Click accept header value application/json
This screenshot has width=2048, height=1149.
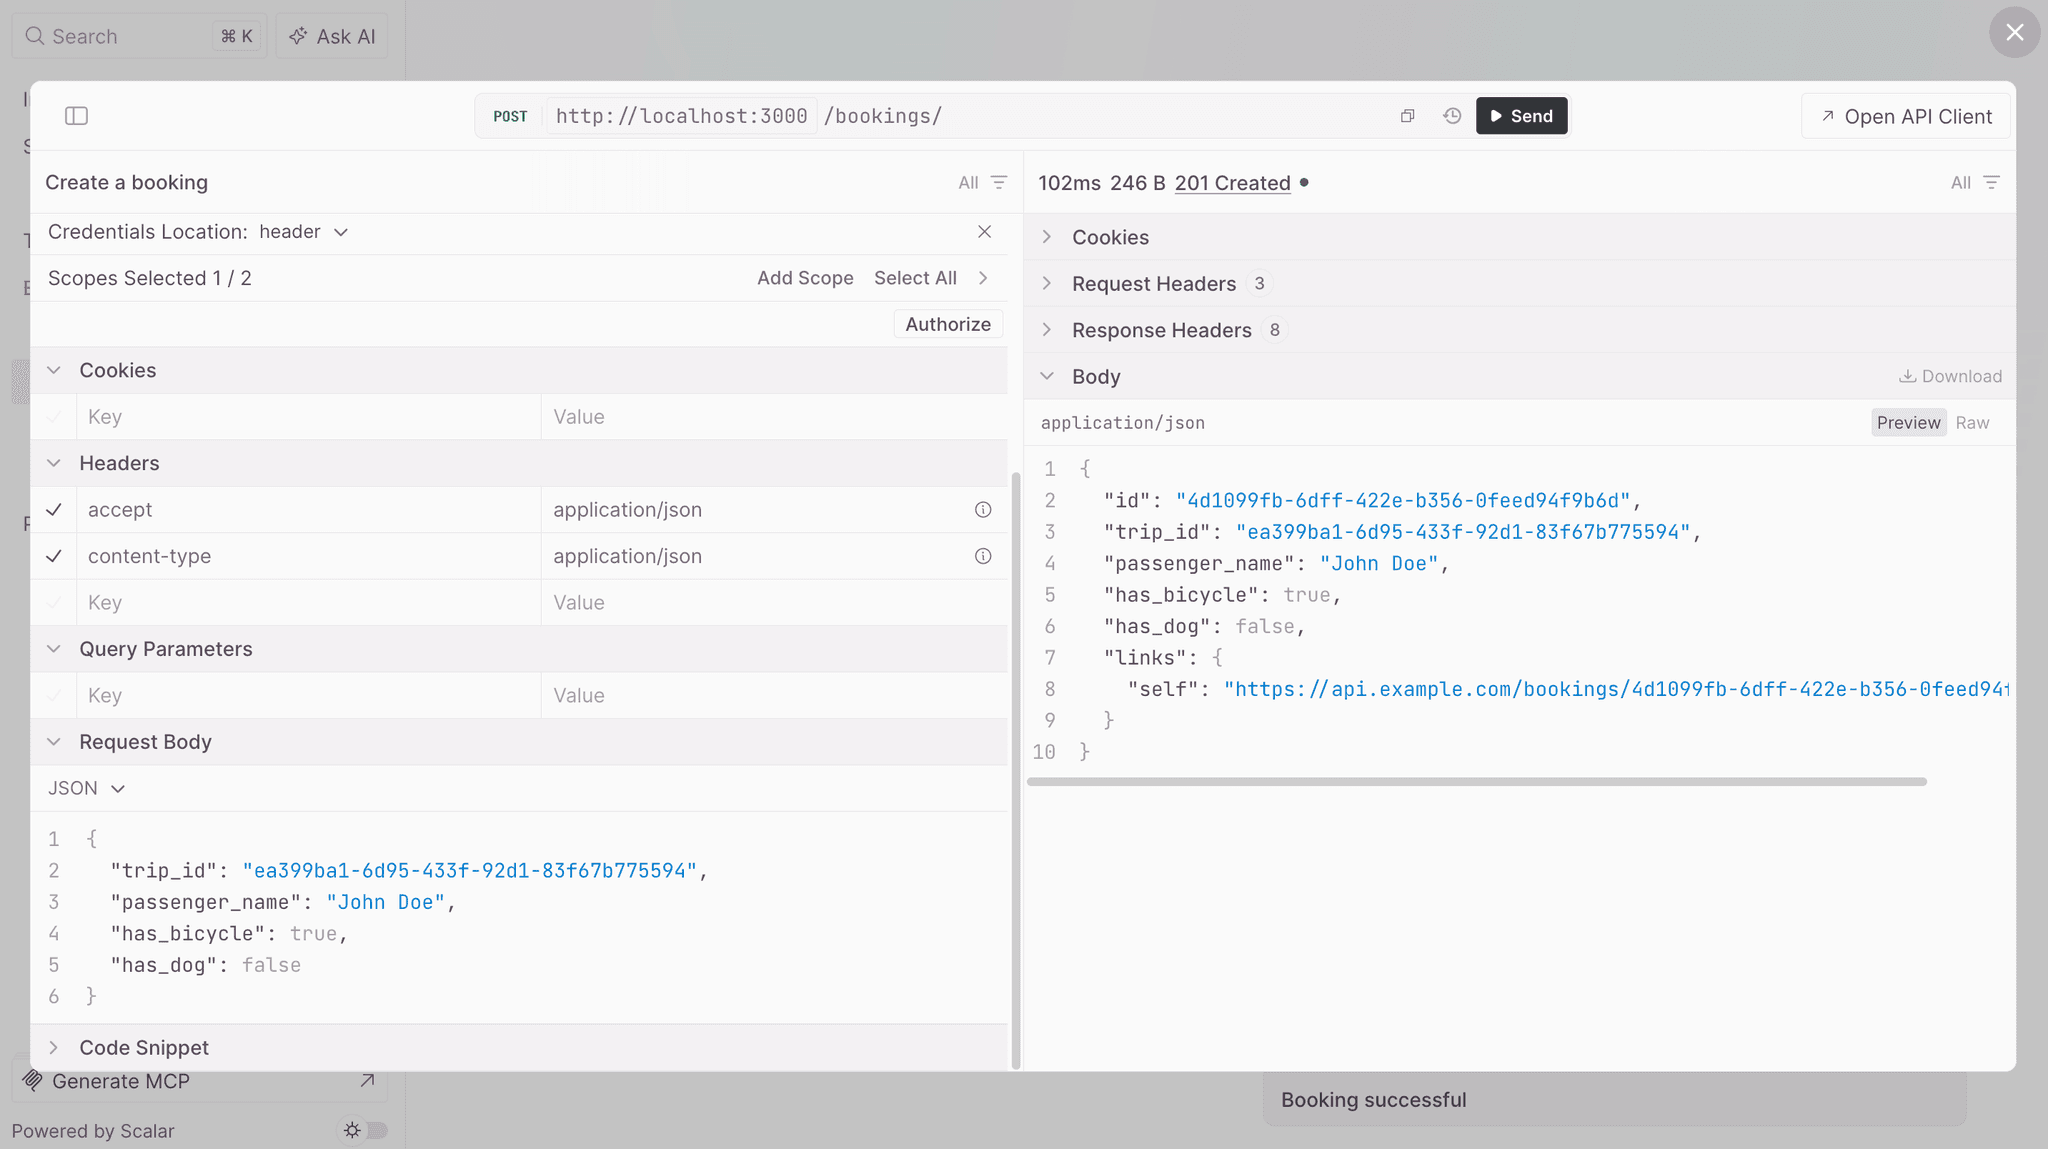[x=628, y=510]
